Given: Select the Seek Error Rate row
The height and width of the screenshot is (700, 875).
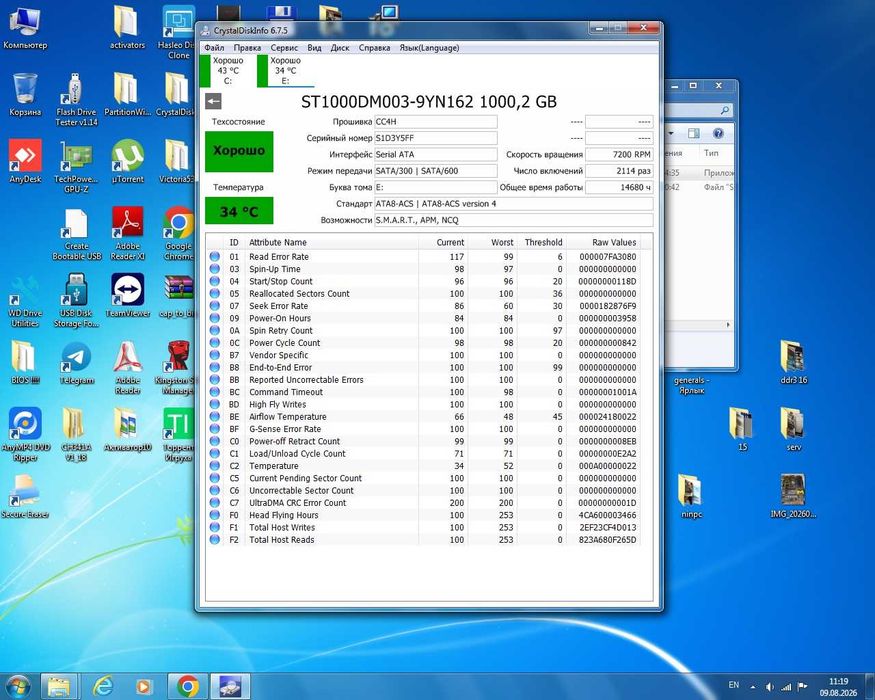Looking at the screenshot, I should pyautogui.click(x=423, y=306).
